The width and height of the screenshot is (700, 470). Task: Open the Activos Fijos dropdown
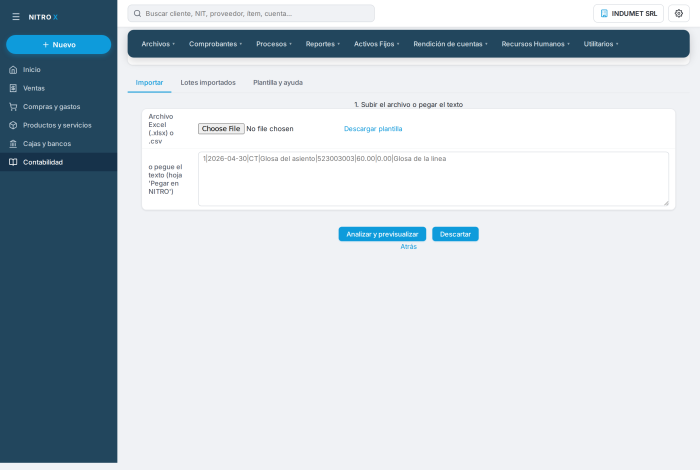tap(376, 44)
